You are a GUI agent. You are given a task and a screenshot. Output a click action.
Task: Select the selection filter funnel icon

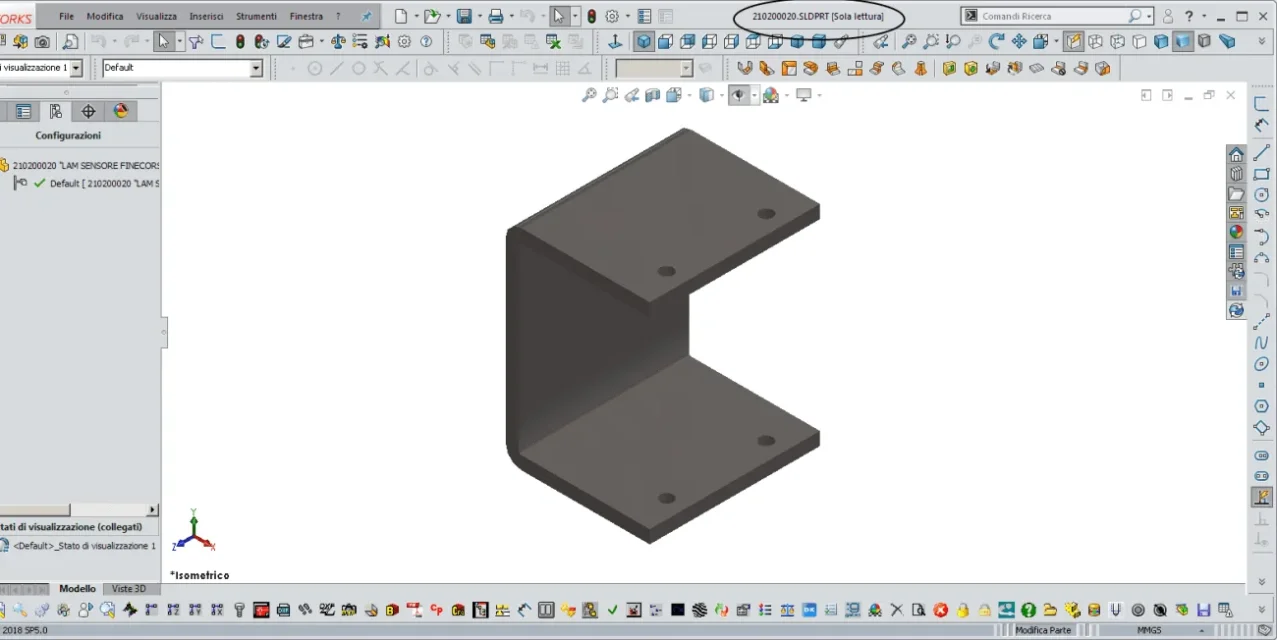196,42
